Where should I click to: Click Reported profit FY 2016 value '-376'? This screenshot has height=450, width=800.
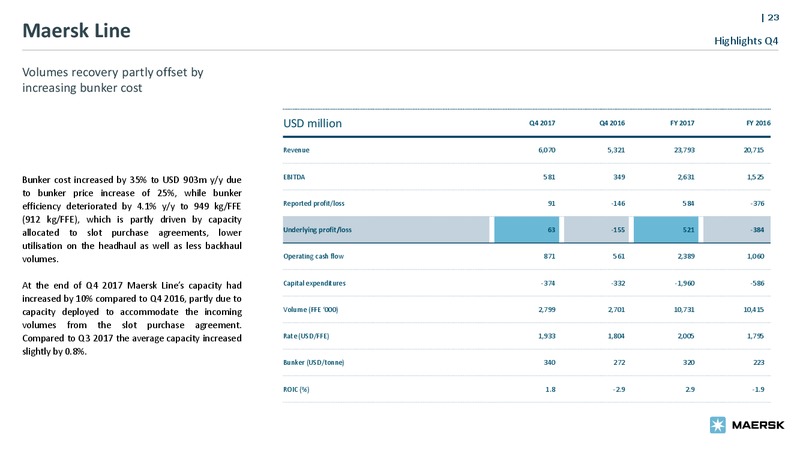757,204
